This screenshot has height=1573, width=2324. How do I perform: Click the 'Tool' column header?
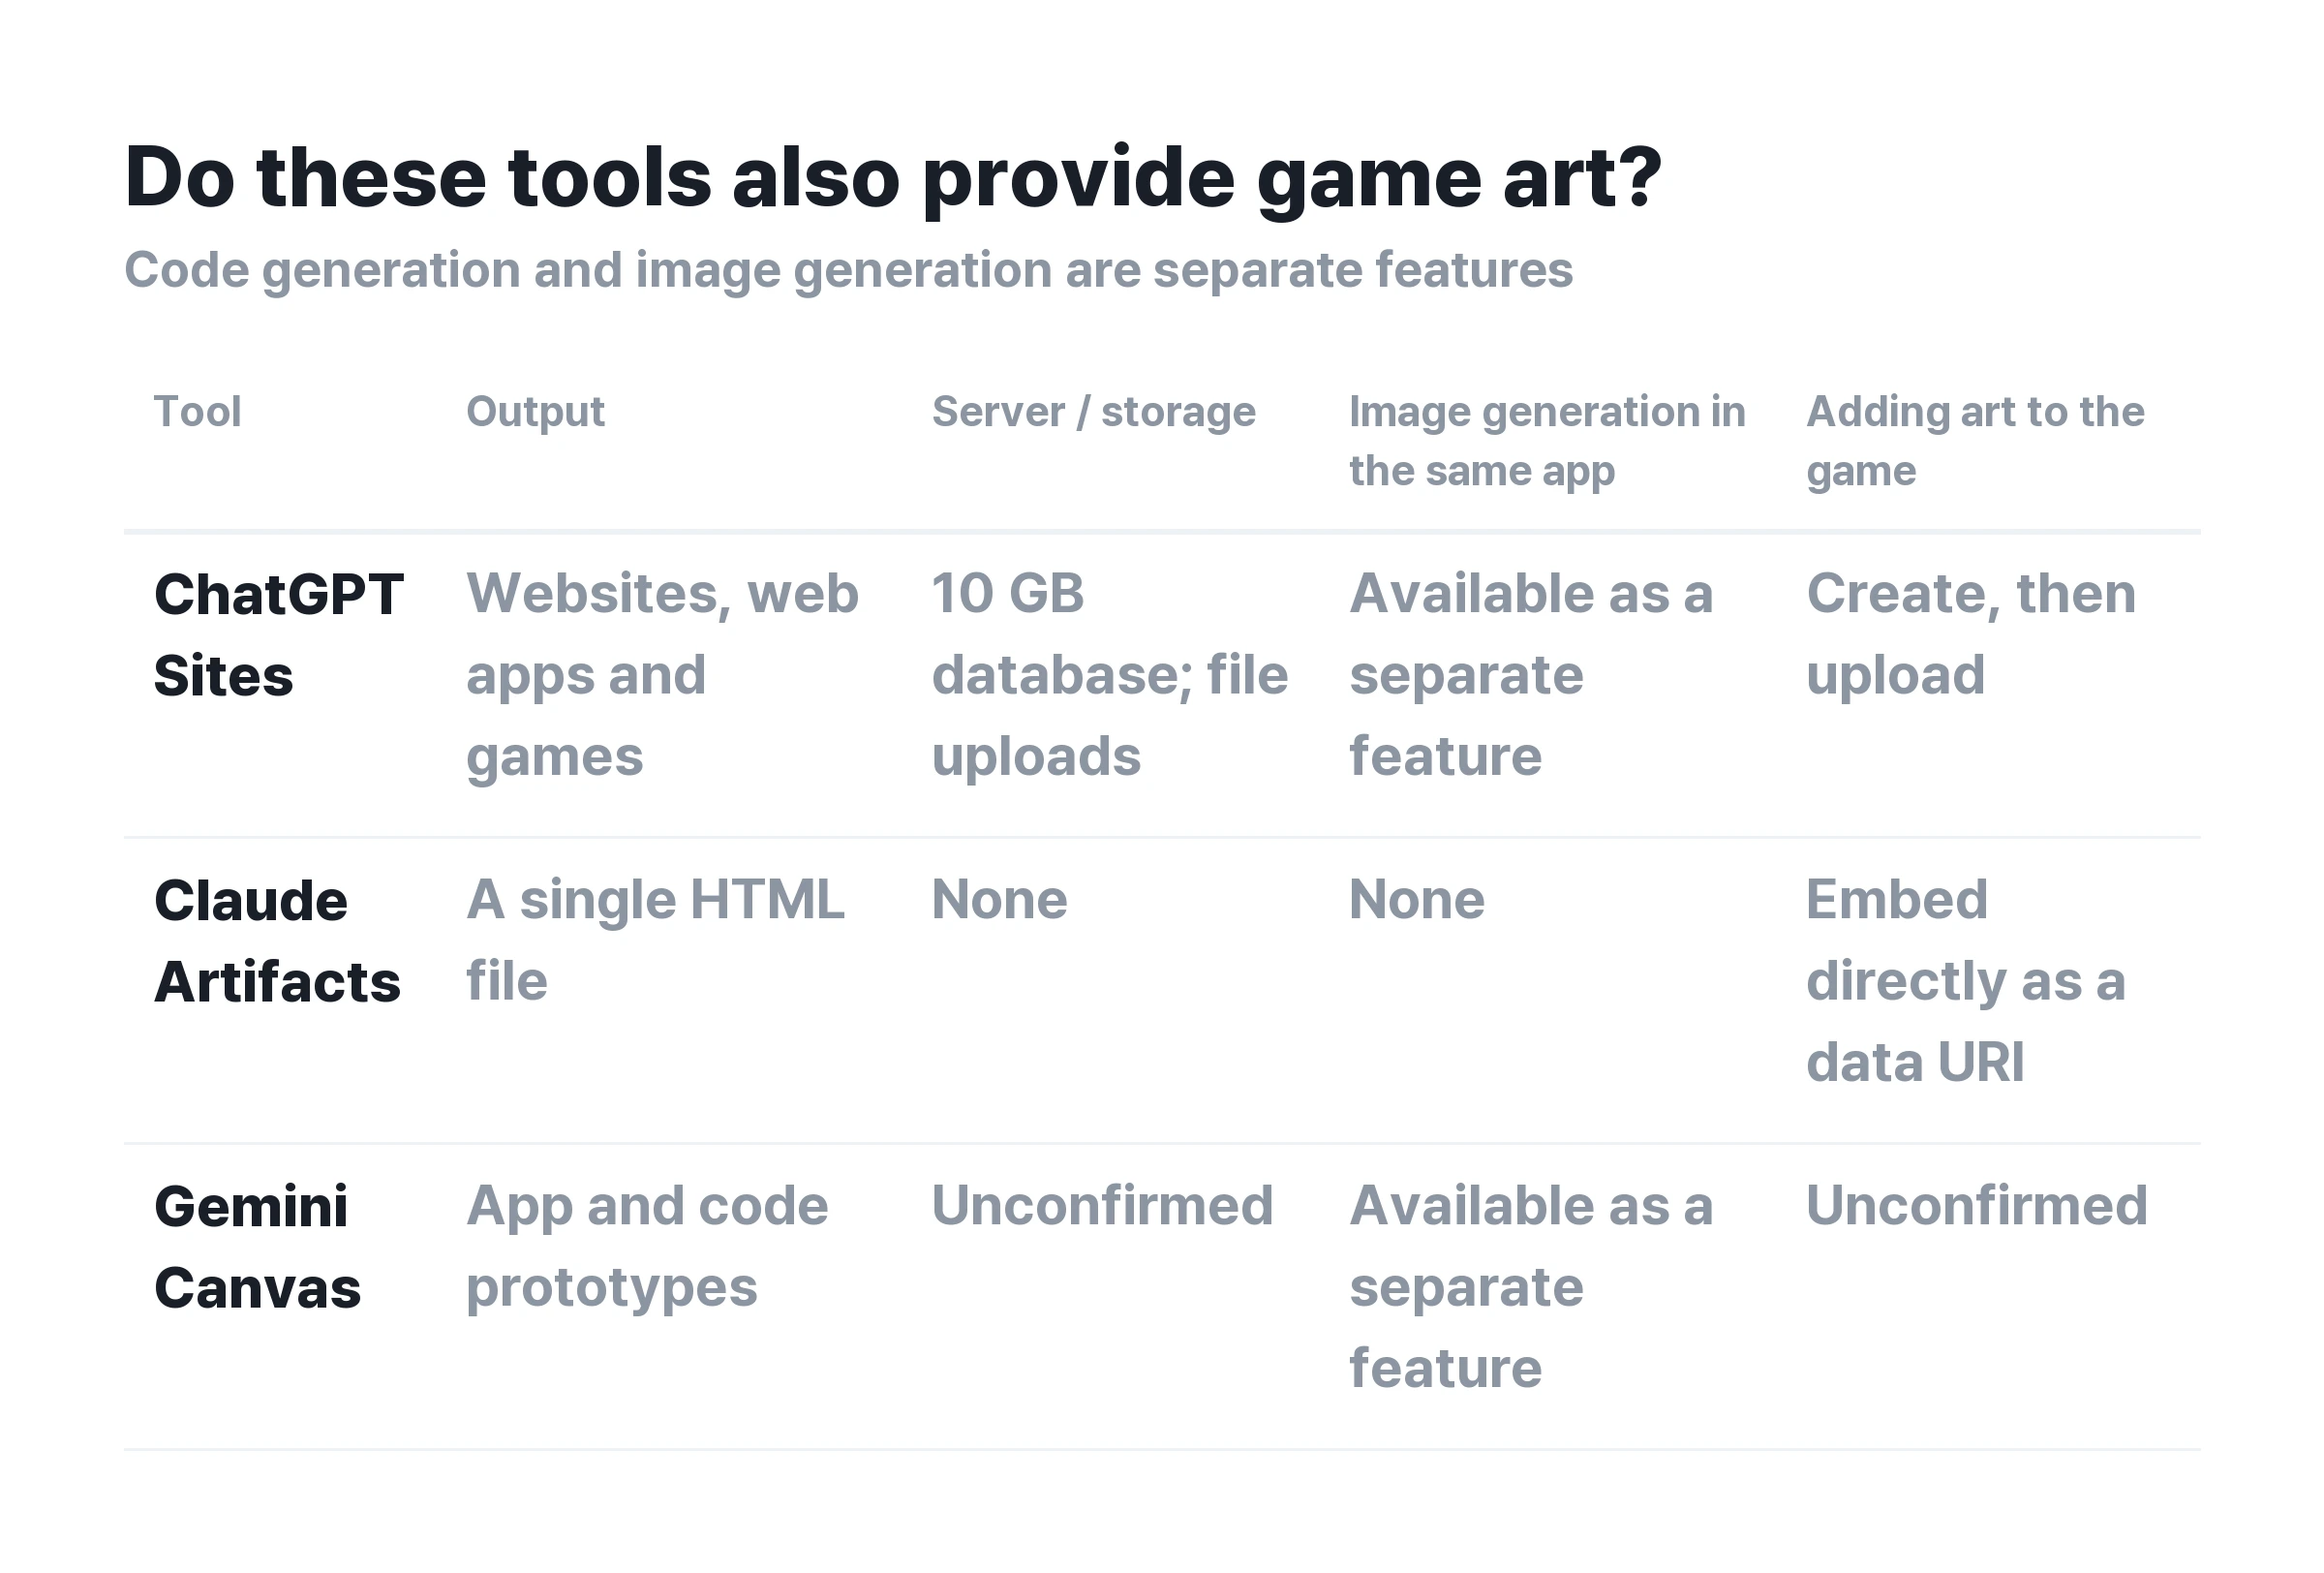[197, 412]
